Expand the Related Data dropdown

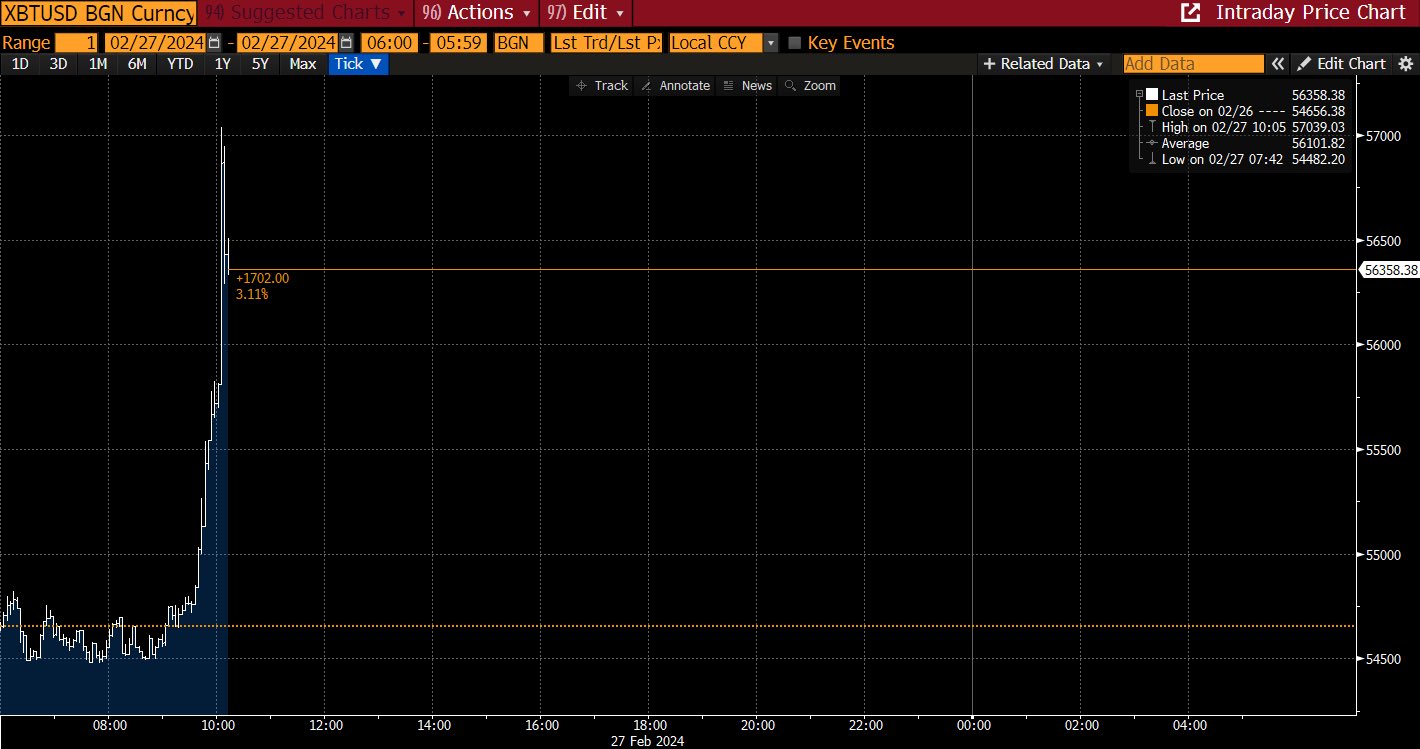(1044, 64)
